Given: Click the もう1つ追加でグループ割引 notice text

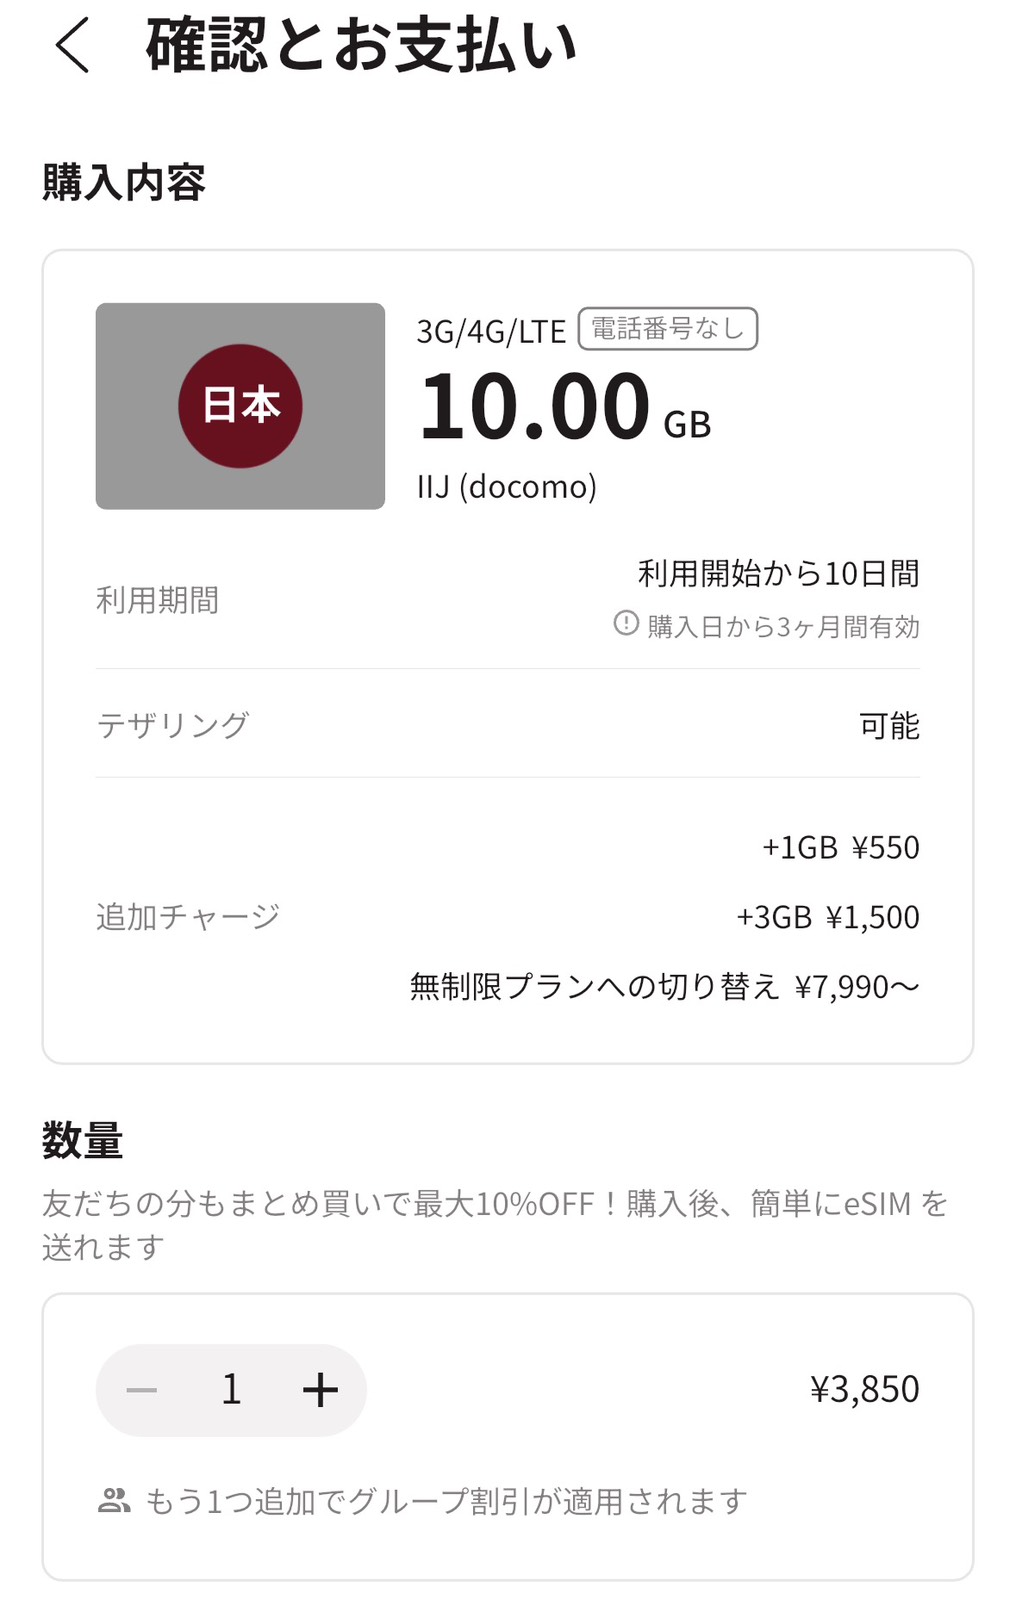Looking at the screenshot, I should [x=446, y=1501].
